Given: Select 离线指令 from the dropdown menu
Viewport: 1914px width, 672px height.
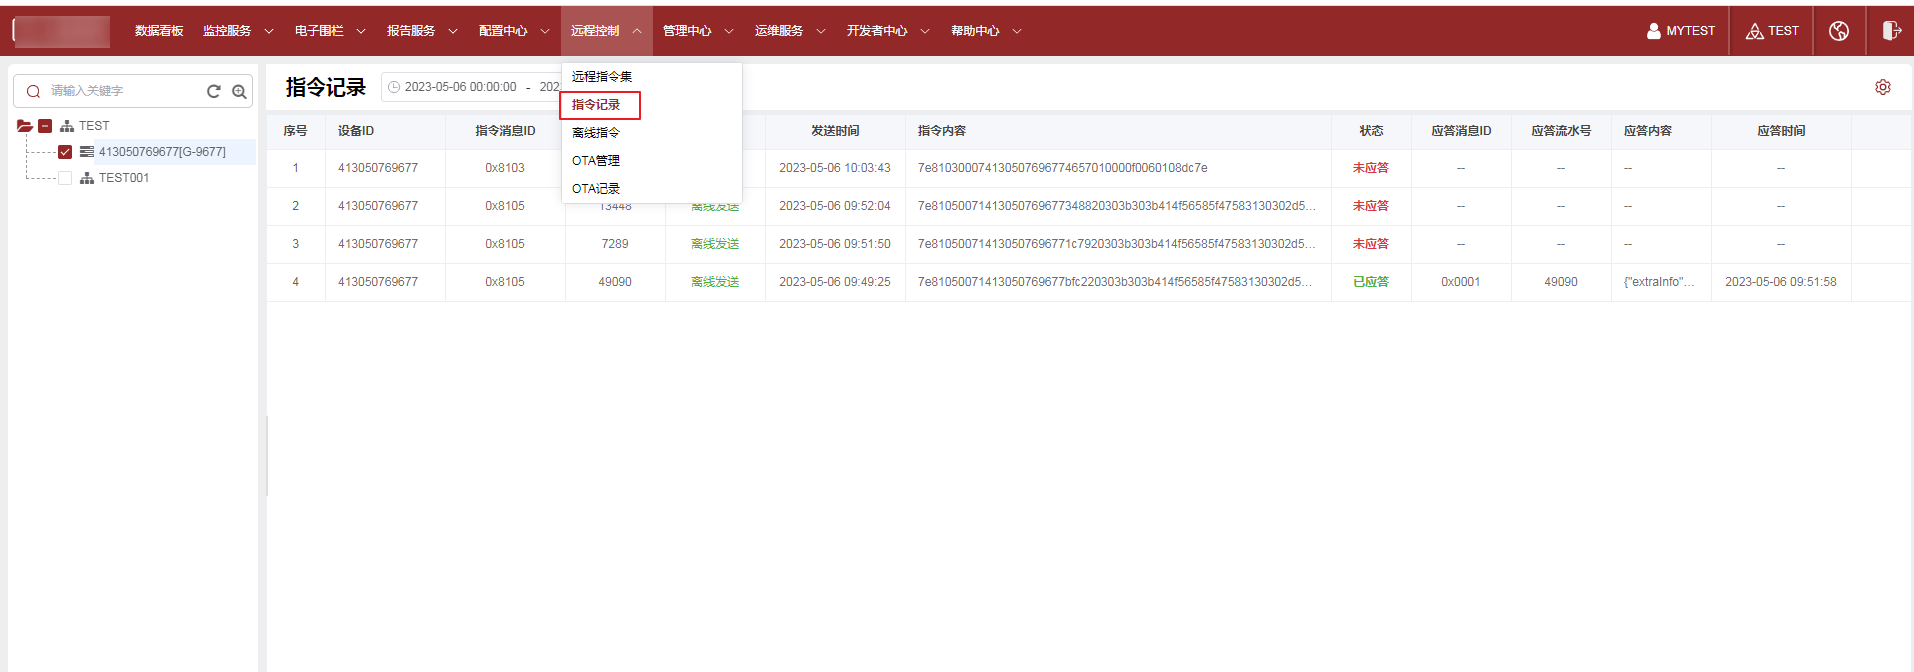Looking at the screenshot, I should [x=596, y=133].
